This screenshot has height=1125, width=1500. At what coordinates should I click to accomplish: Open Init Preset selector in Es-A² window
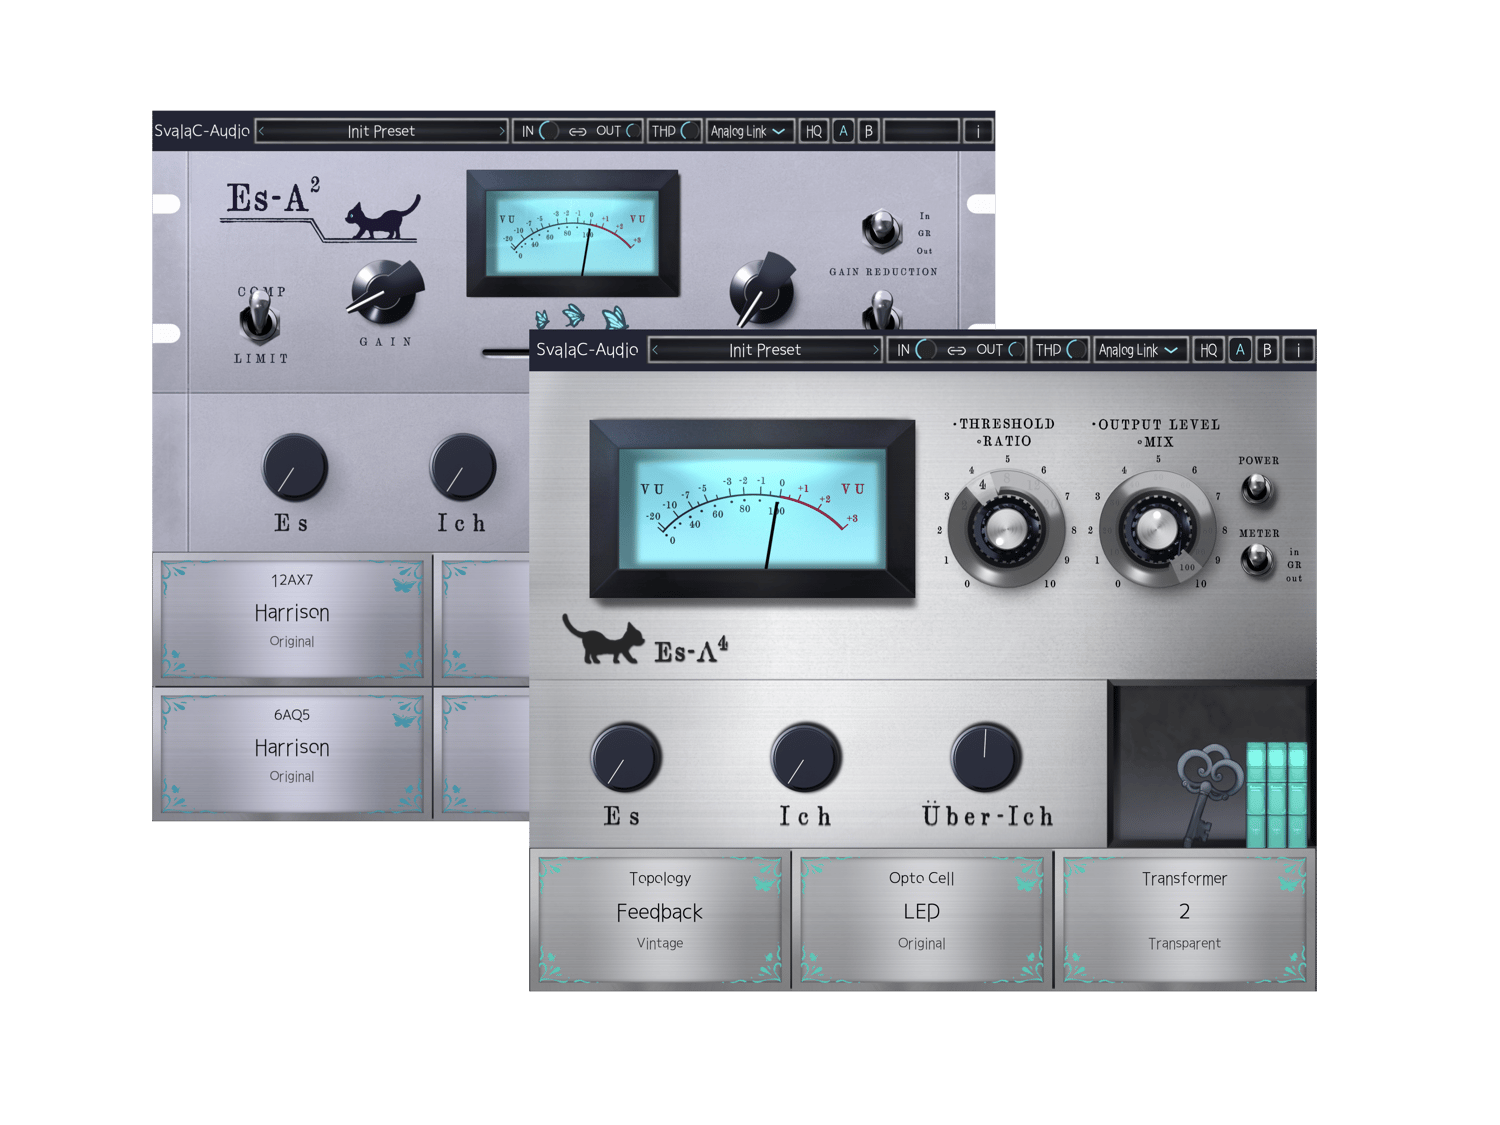(381, 131)
